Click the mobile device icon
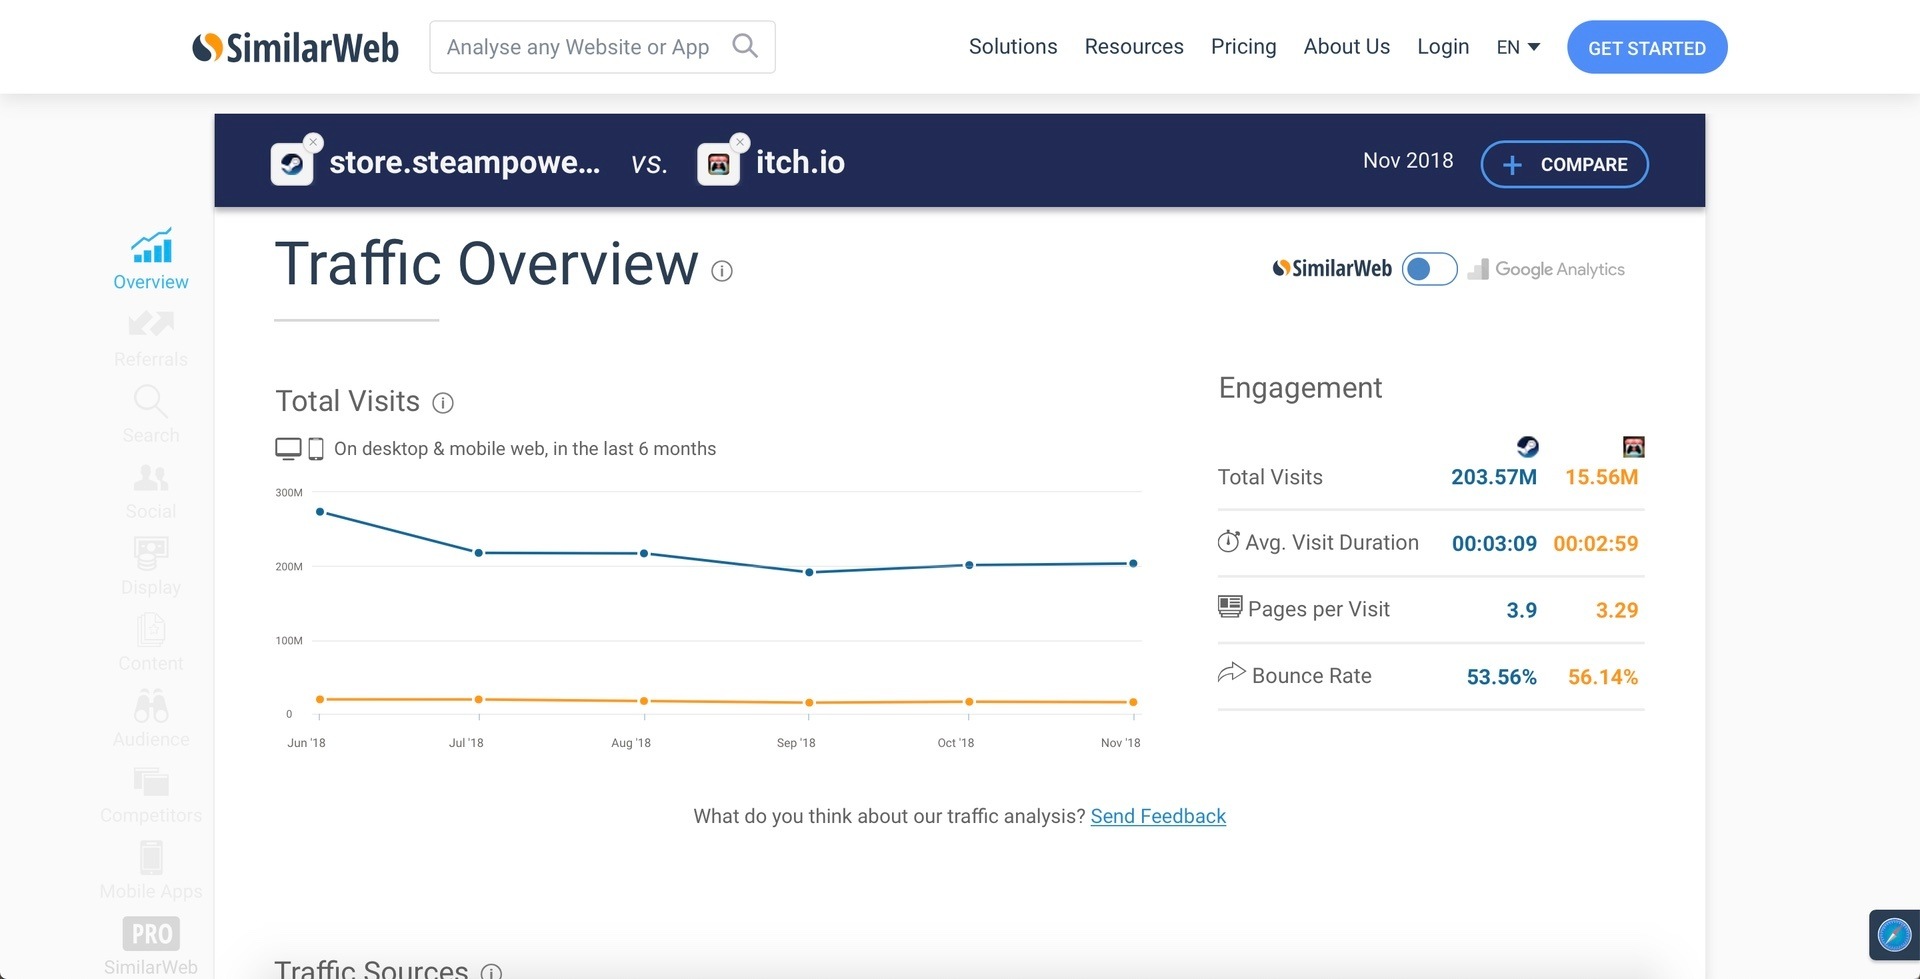The width and height of the screenshot is (1920, 979). [316, 449]
